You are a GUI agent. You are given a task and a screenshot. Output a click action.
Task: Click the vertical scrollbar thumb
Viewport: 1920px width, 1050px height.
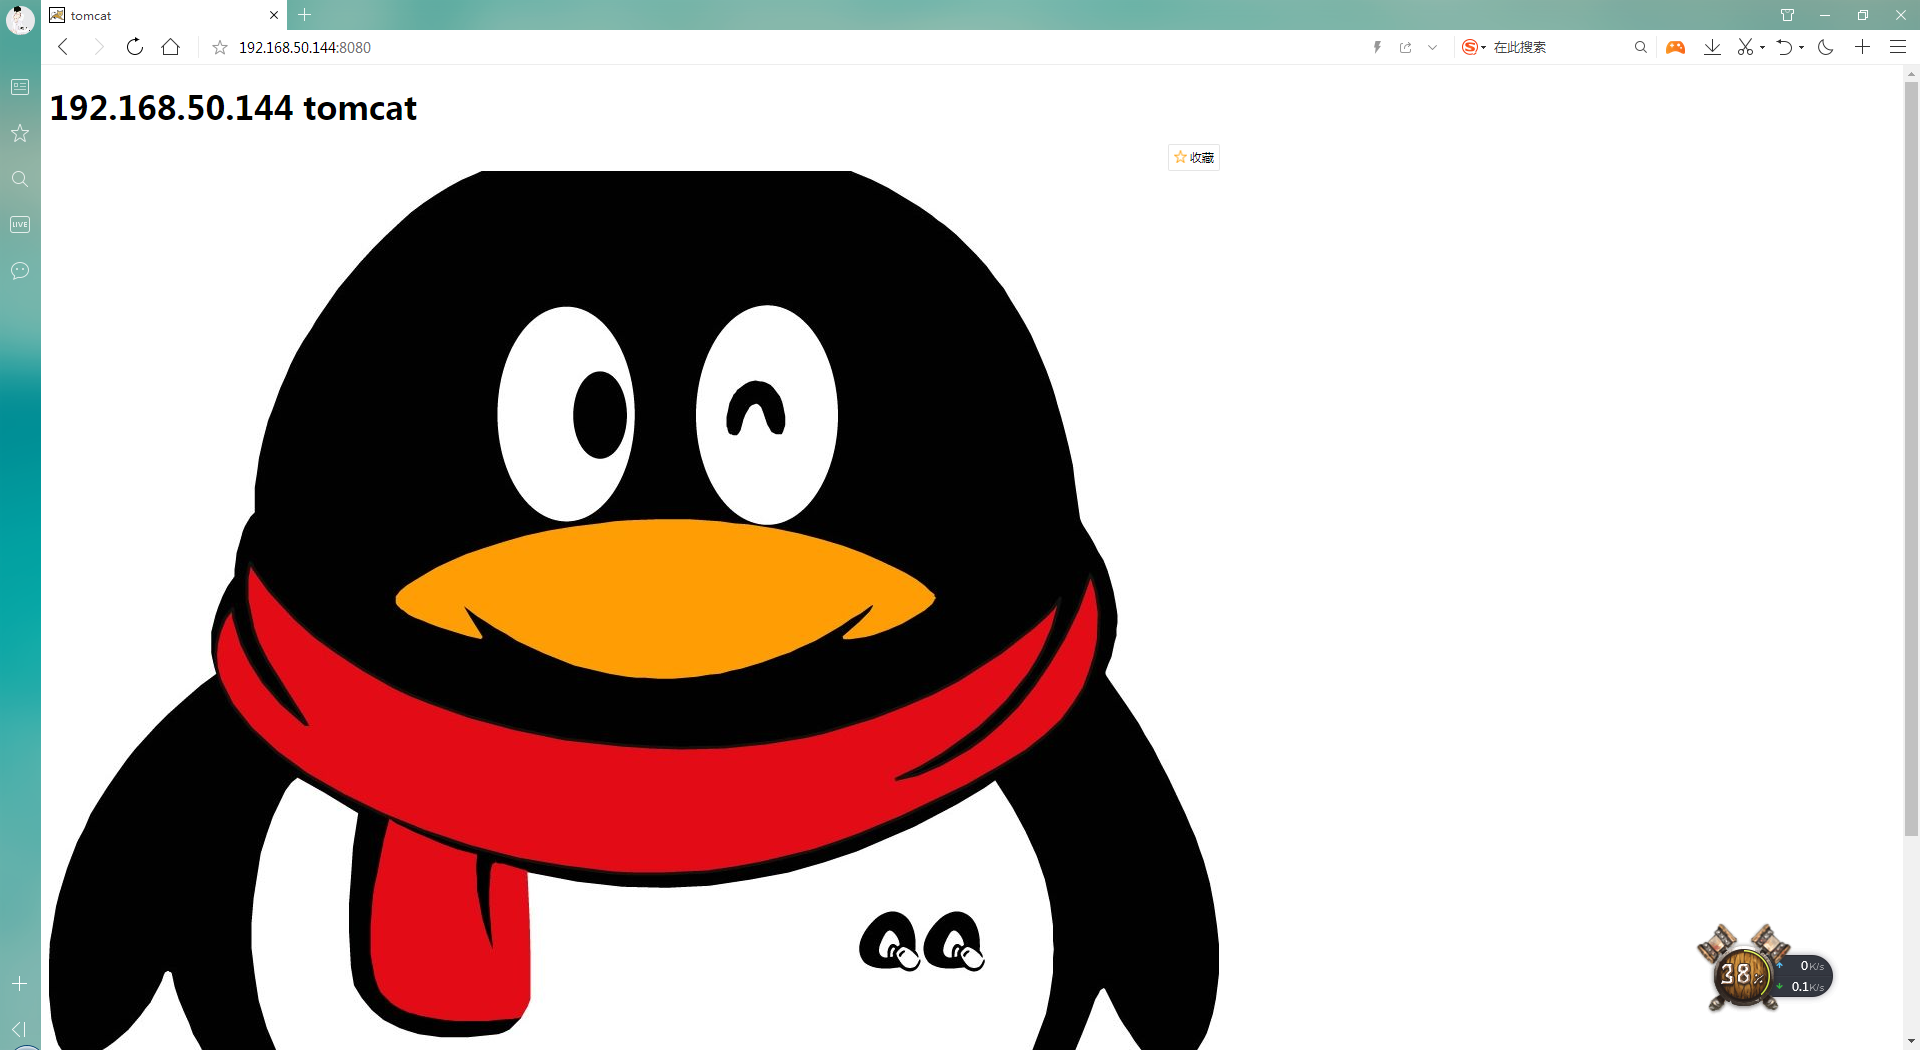click(x=1911, y=458)
